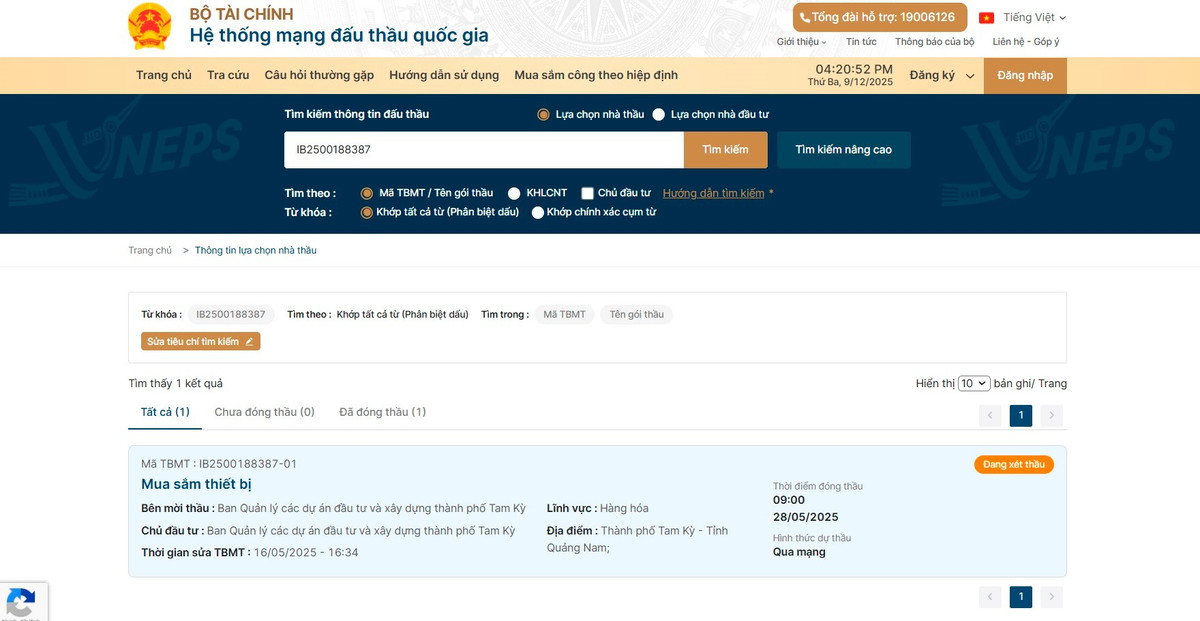Choose "Khớp chính xác cụm từ" keyword option

[538, 212]
